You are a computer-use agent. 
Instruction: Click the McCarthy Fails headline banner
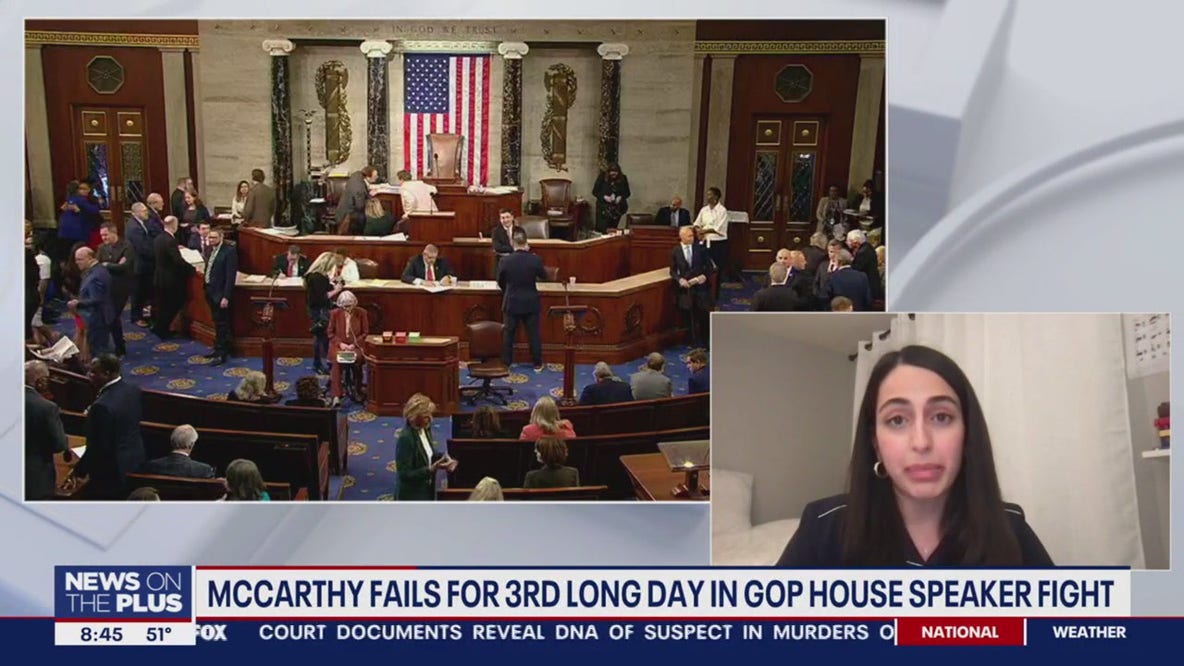[x=661, y=594]
